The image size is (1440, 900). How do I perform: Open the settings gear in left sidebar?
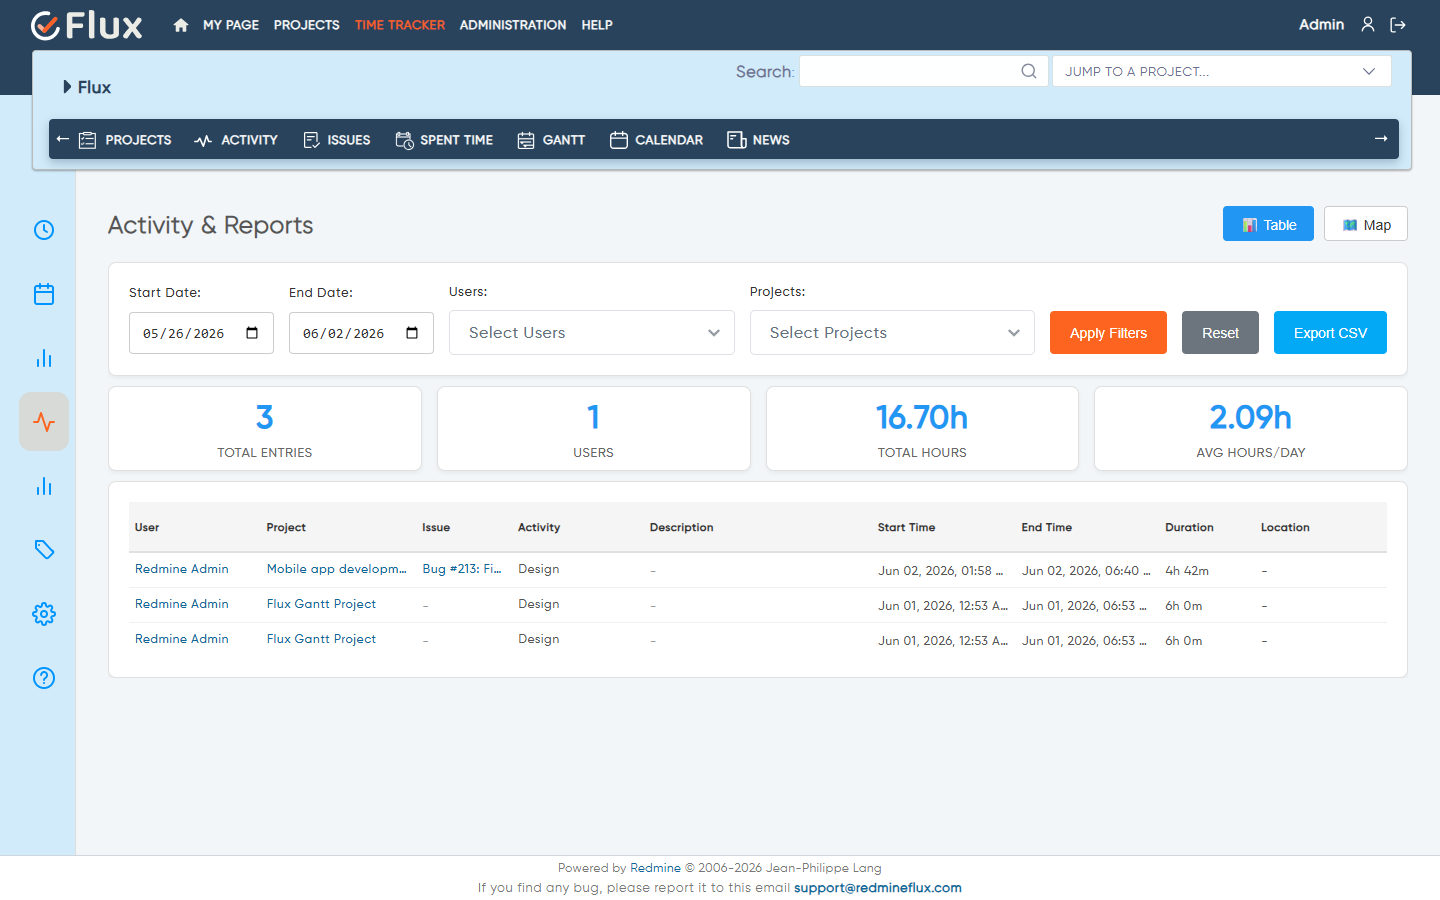click(44, 614)
